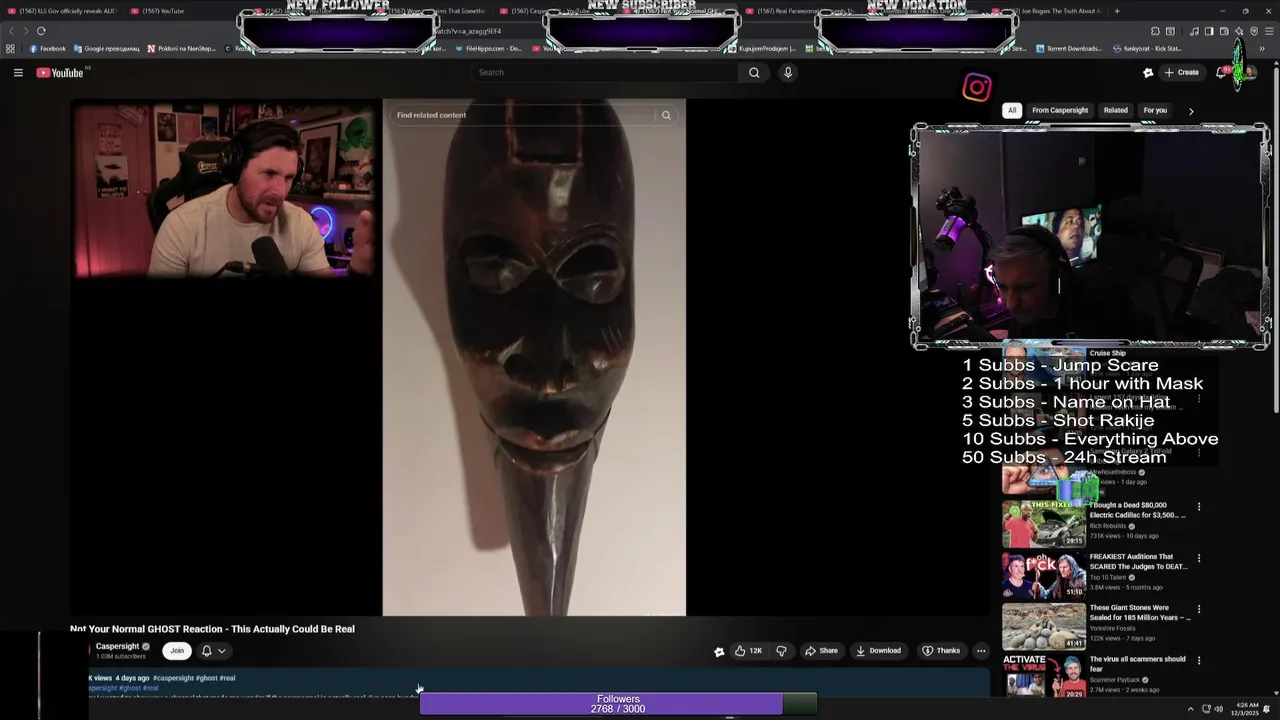
Task: Open options menu for Giant Stones video
Action: [1199, 609]
